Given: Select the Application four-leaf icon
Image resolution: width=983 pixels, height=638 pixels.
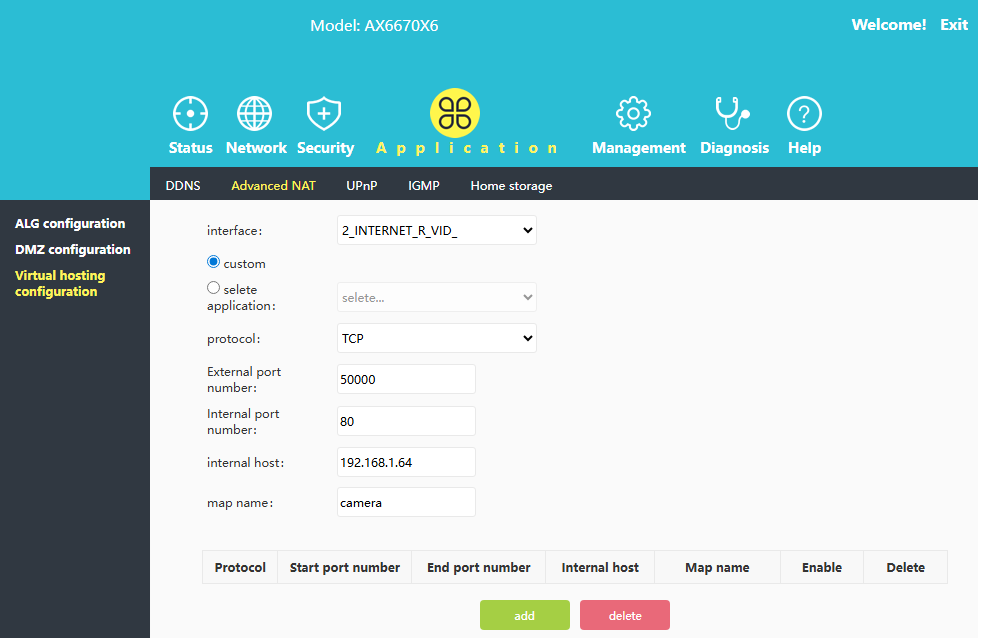Looking at the screenshot, I should pyautogui.click(x=455, y=113).
